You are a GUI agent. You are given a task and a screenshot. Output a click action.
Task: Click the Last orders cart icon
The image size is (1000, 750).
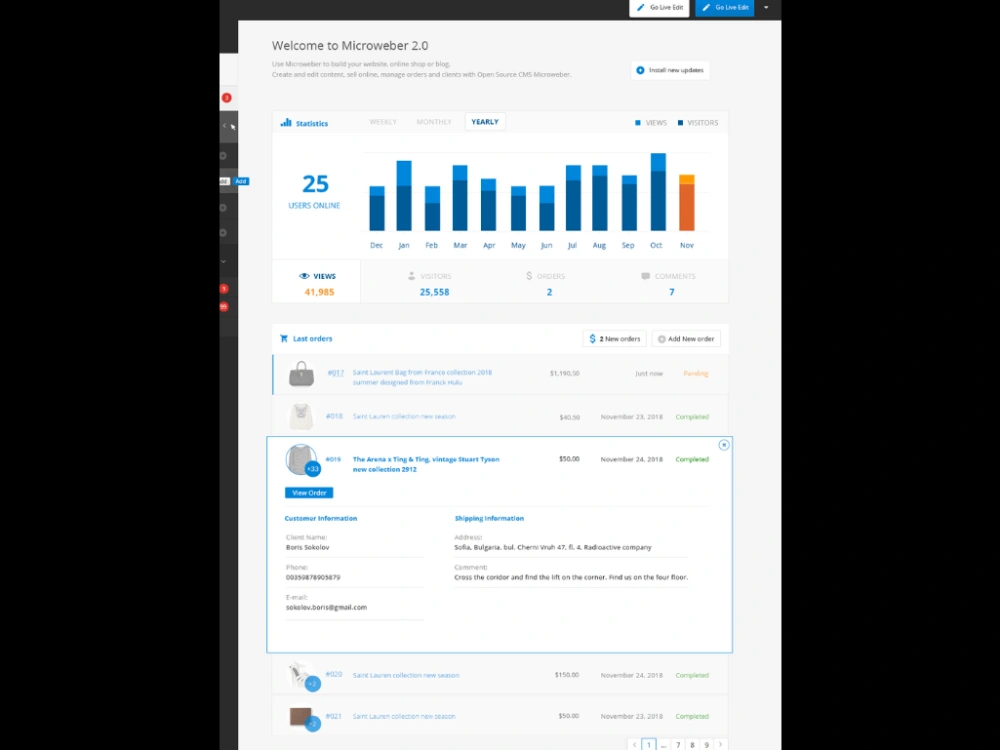click(x=284, y=339)
